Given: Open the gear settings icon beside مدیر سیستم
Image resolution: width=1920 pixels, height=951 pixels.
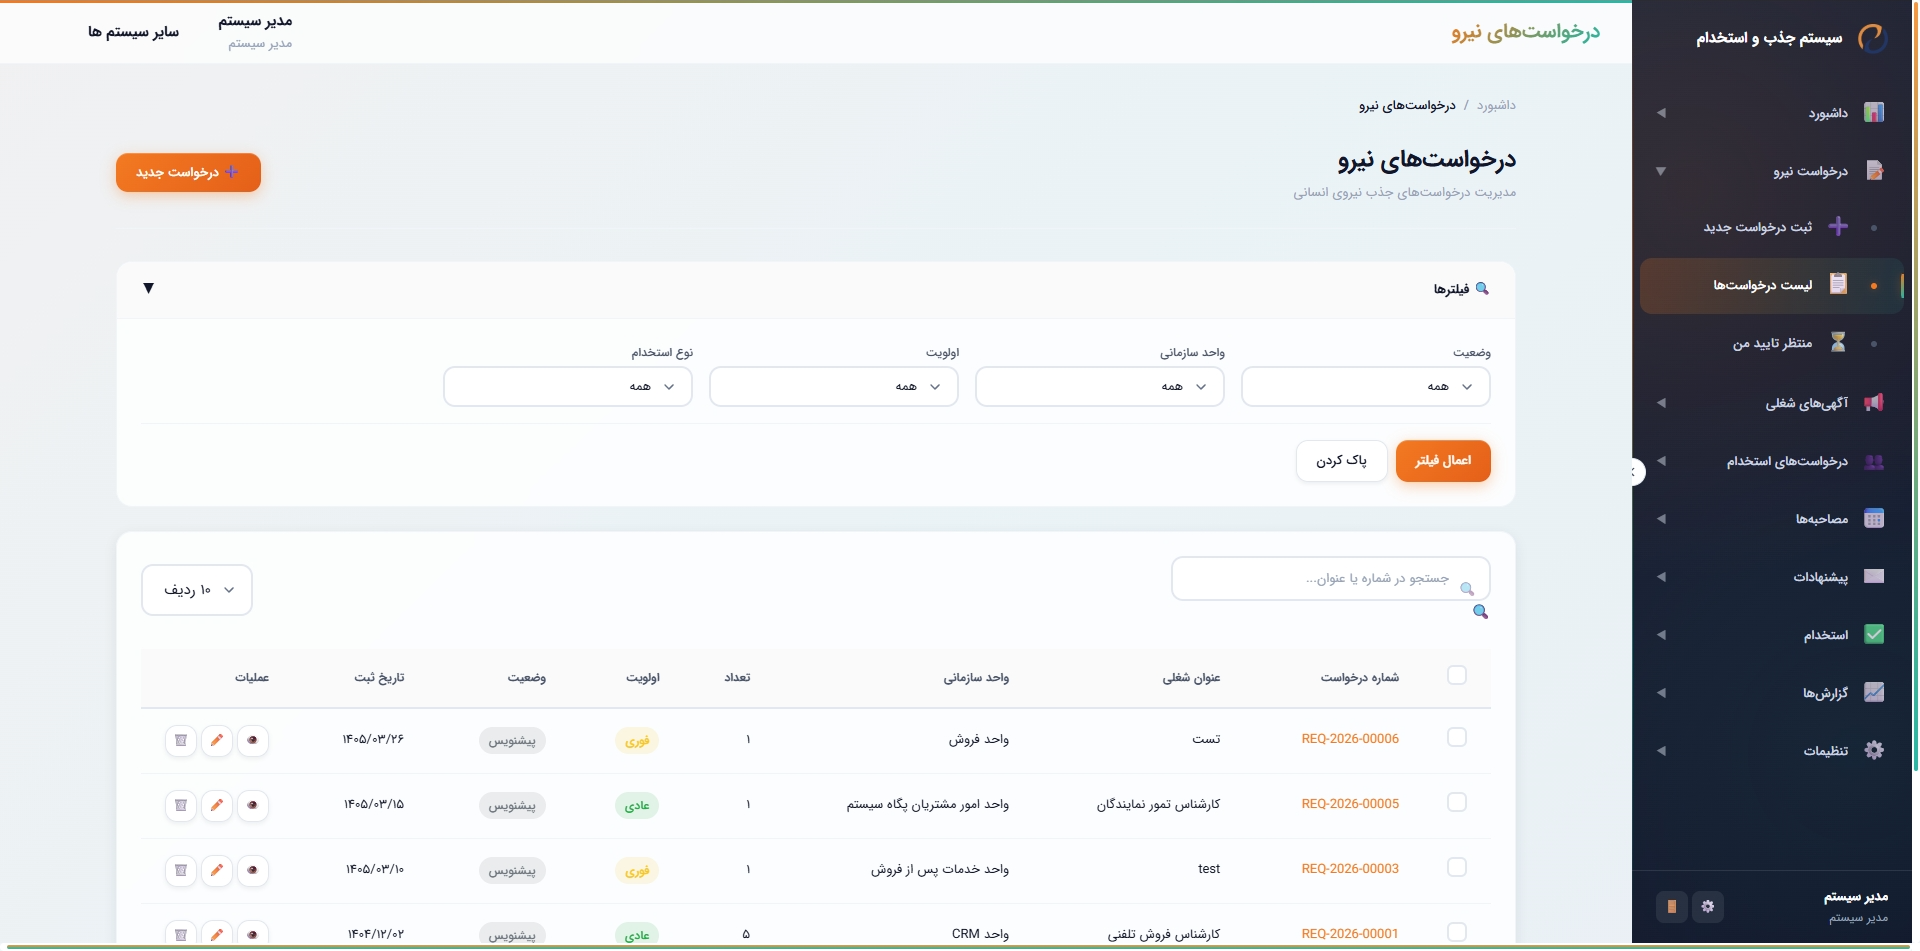Looking at the screenshot, I should [x=1708, y=907].
